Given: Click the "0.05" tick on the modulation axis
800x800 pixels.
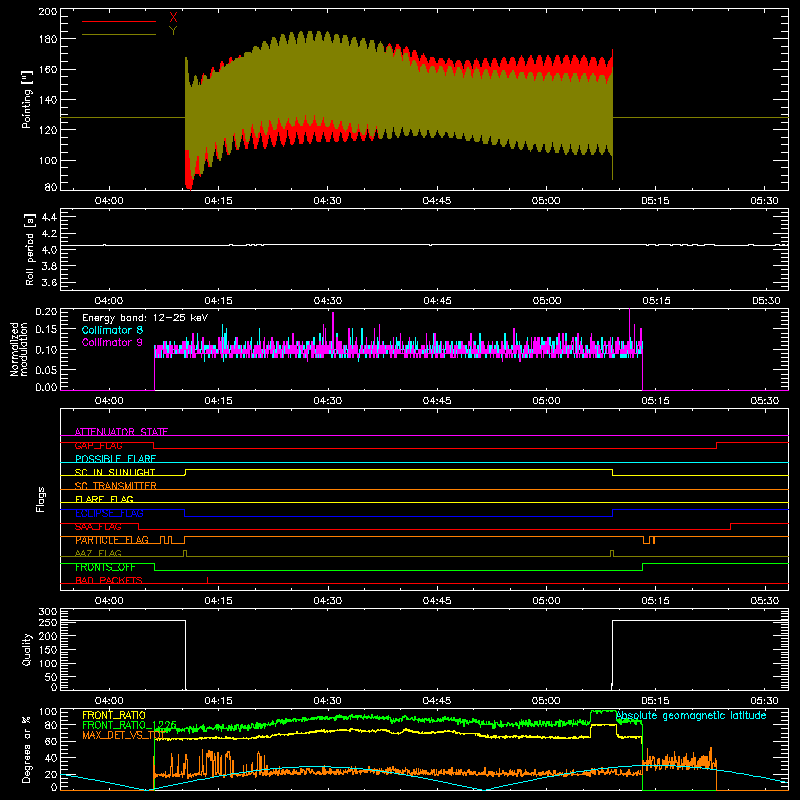Looking at the screenshot, I should coord(47,369).
